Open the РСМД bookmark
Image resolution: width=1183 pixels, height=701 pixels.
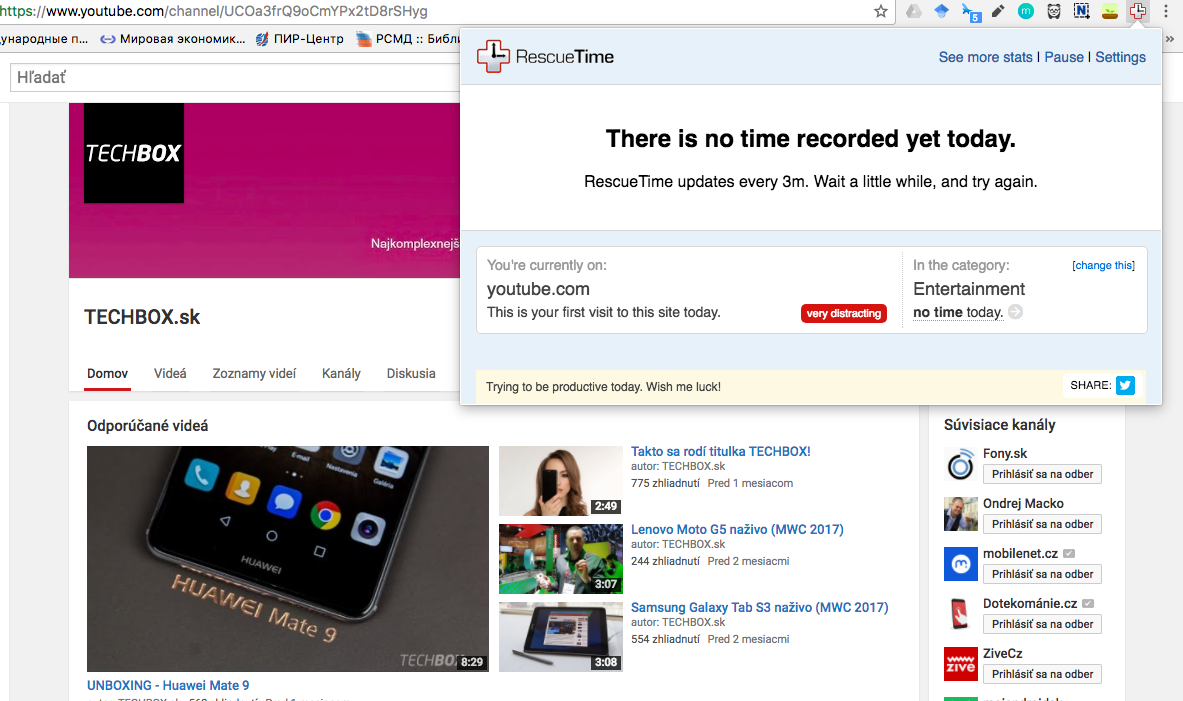pyautogui.click(x=408, y=38)
